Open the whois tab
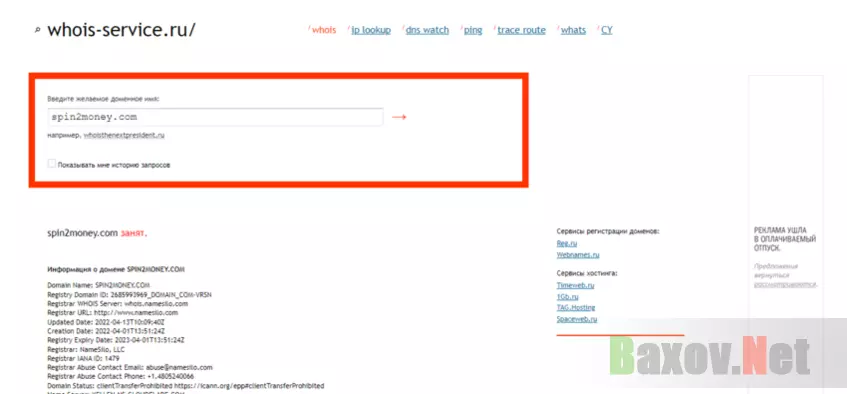The height and width of the screenshot is (394, 847). [324, 30]
